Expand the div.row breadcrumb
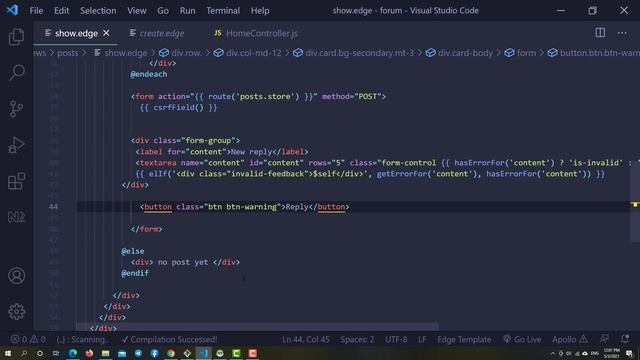 [180, 53]
